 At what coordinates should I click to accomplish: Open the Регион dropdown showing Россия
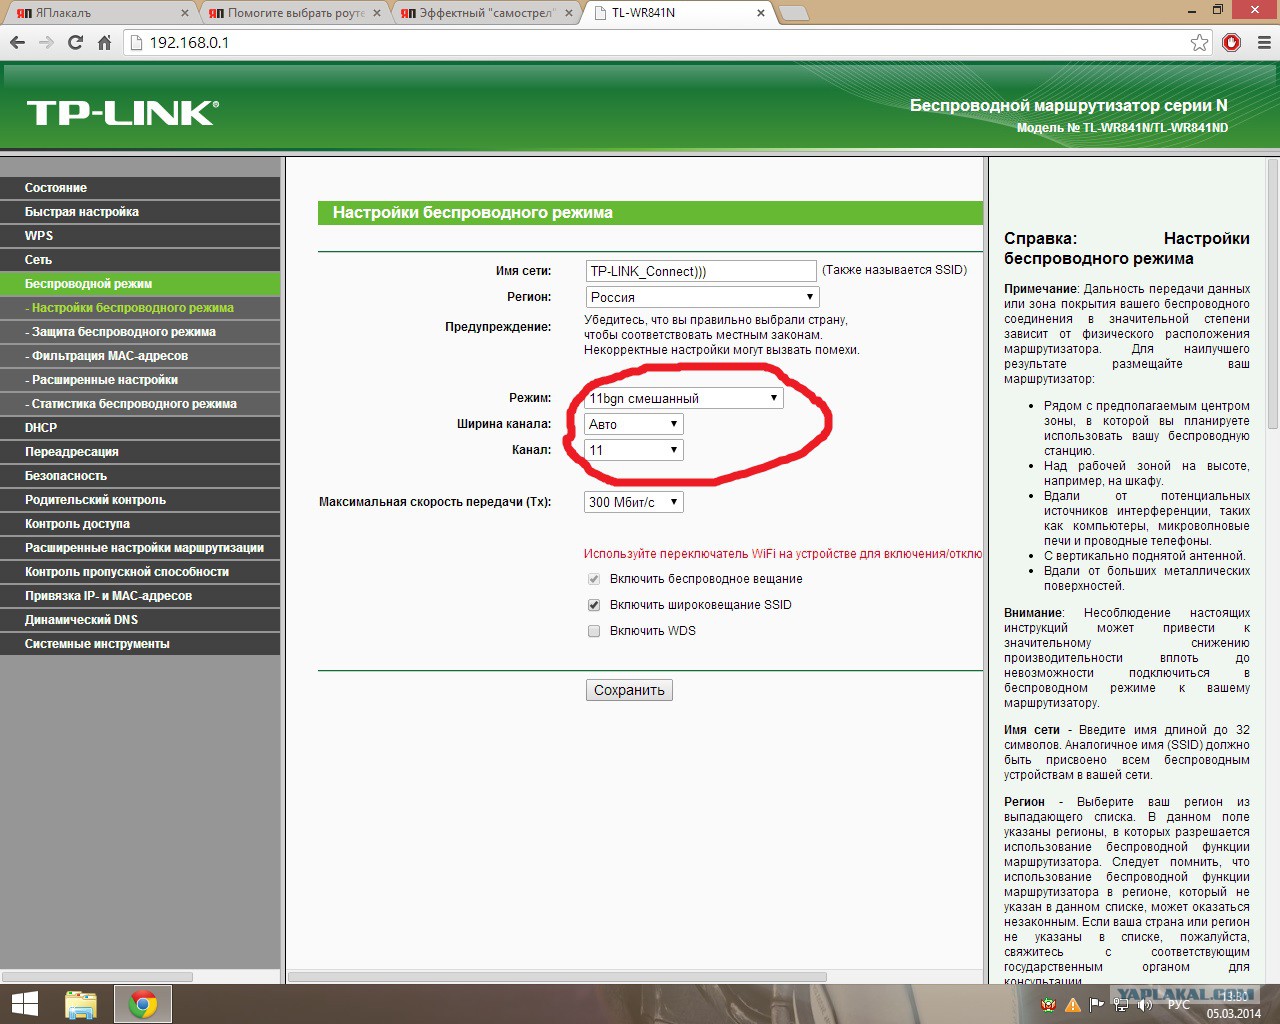click(703, 297)
